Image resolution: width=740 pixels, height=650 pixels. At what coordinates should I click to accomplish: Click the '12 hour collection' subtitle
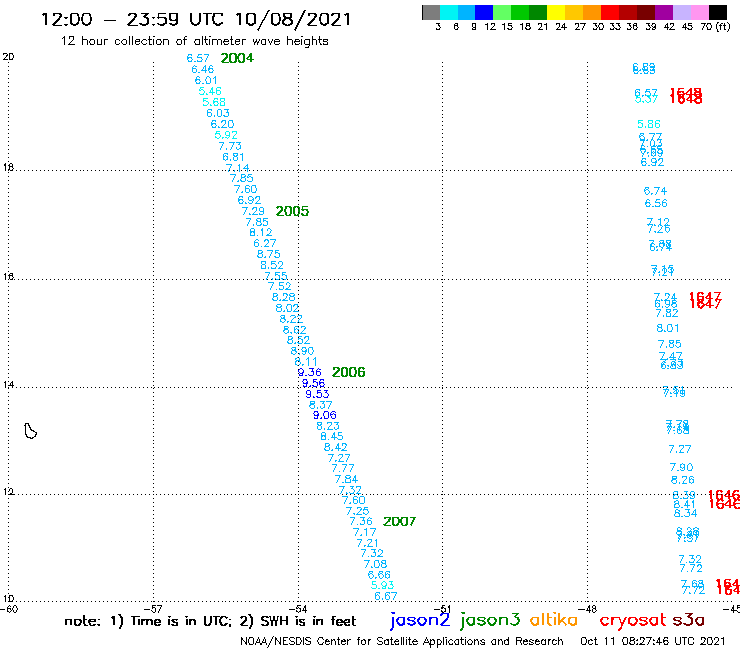(194, 41)
